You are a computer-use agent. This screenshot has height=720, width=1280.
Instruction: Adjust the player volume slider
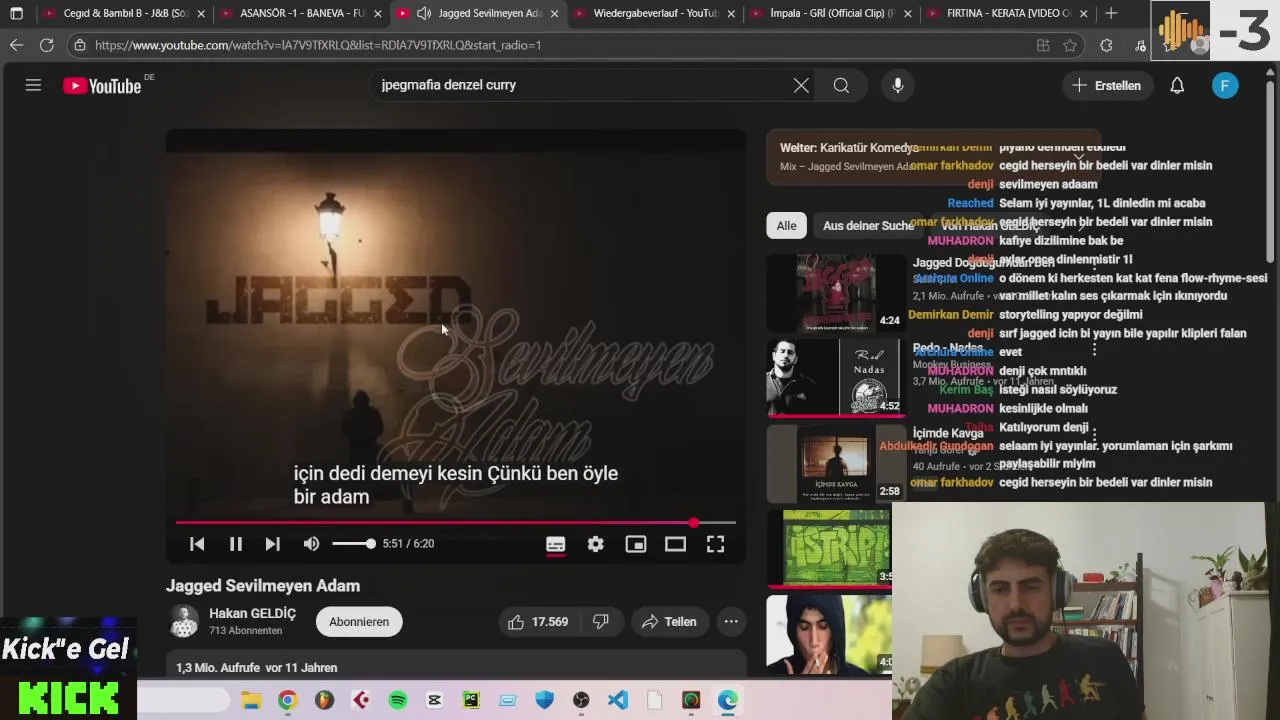[354, 543]
